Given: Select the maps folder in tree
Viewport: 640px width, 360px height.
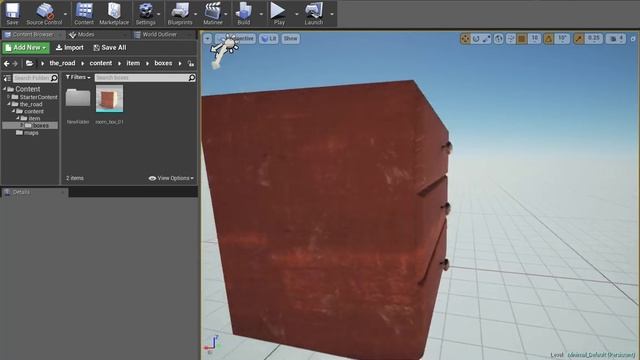Looking at the screenshot, I should point(31,133).
